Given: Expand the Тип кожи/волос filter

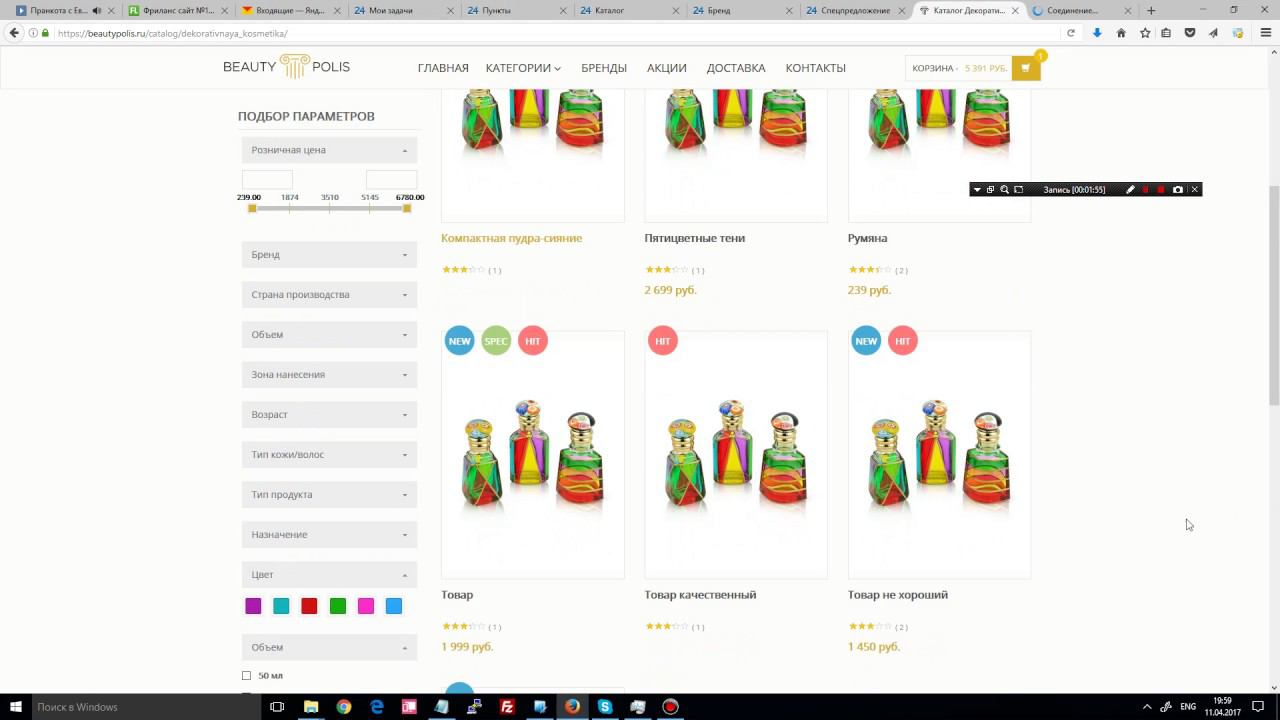Looking at the screenshot, I should tap(329, 455).
